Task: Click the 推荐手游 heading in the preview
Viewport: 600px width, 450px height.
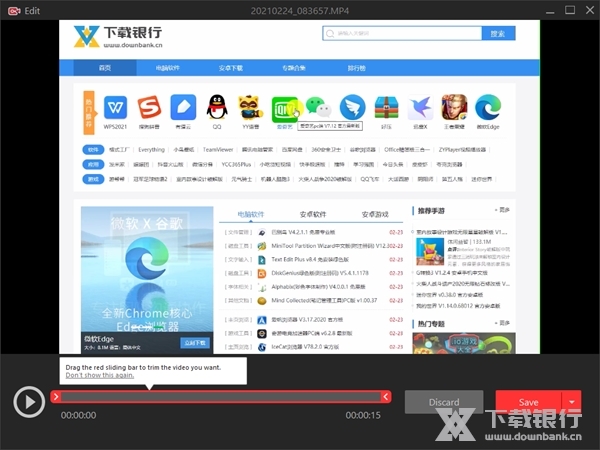Action: [x=431, y=211]
